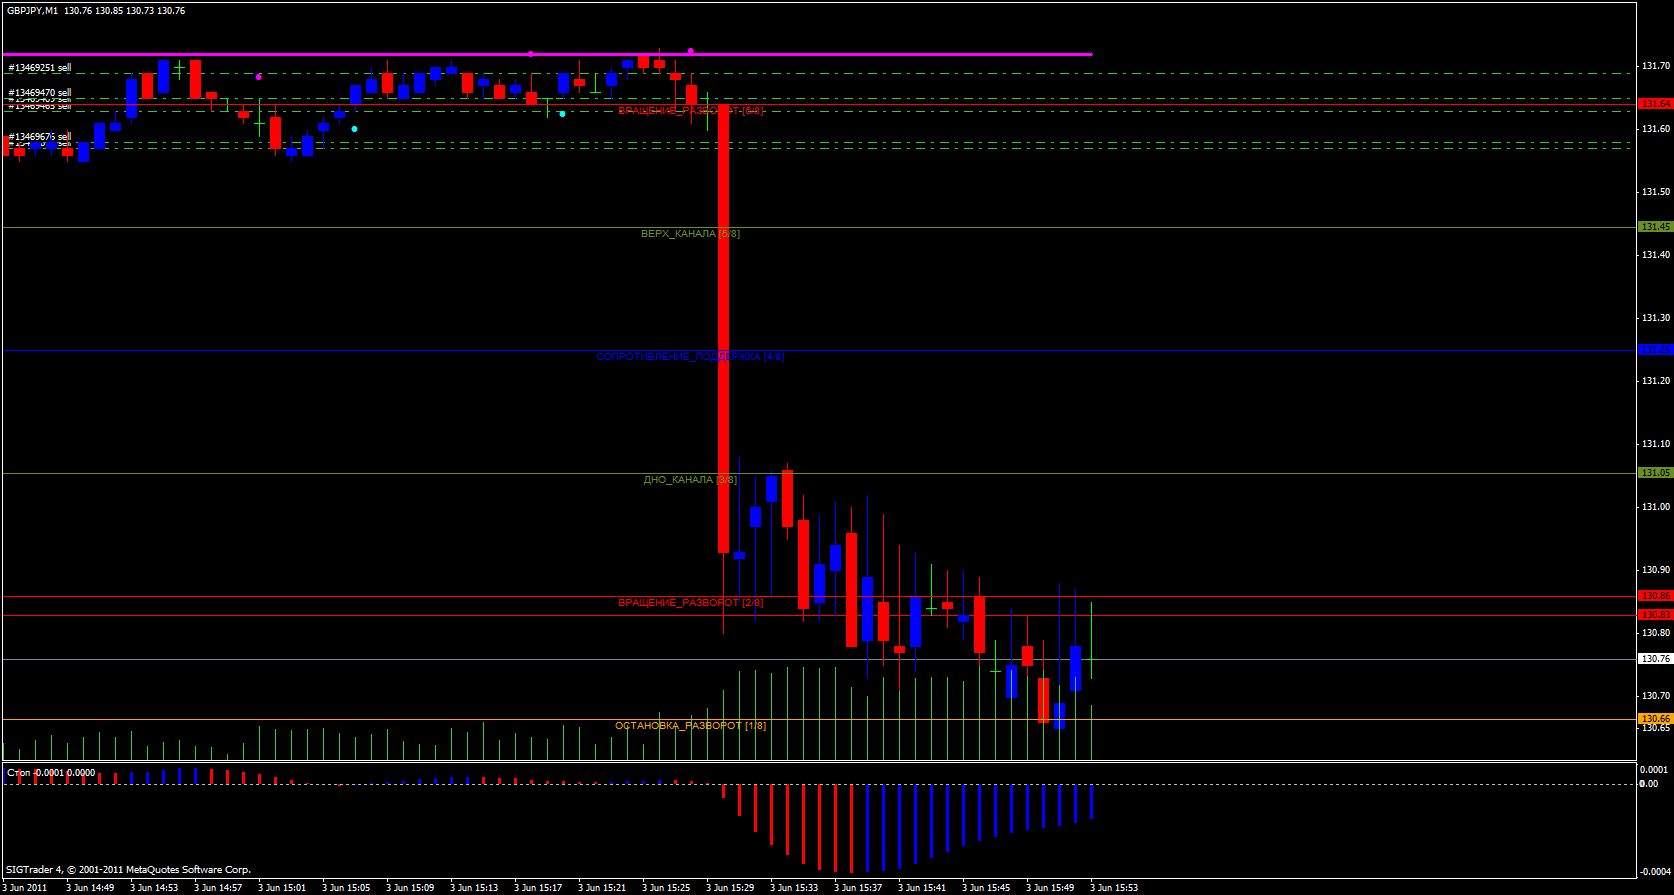
Task: Click the 131.70 price scale value
Action: pyautogui.click(x=1655, y=66)
